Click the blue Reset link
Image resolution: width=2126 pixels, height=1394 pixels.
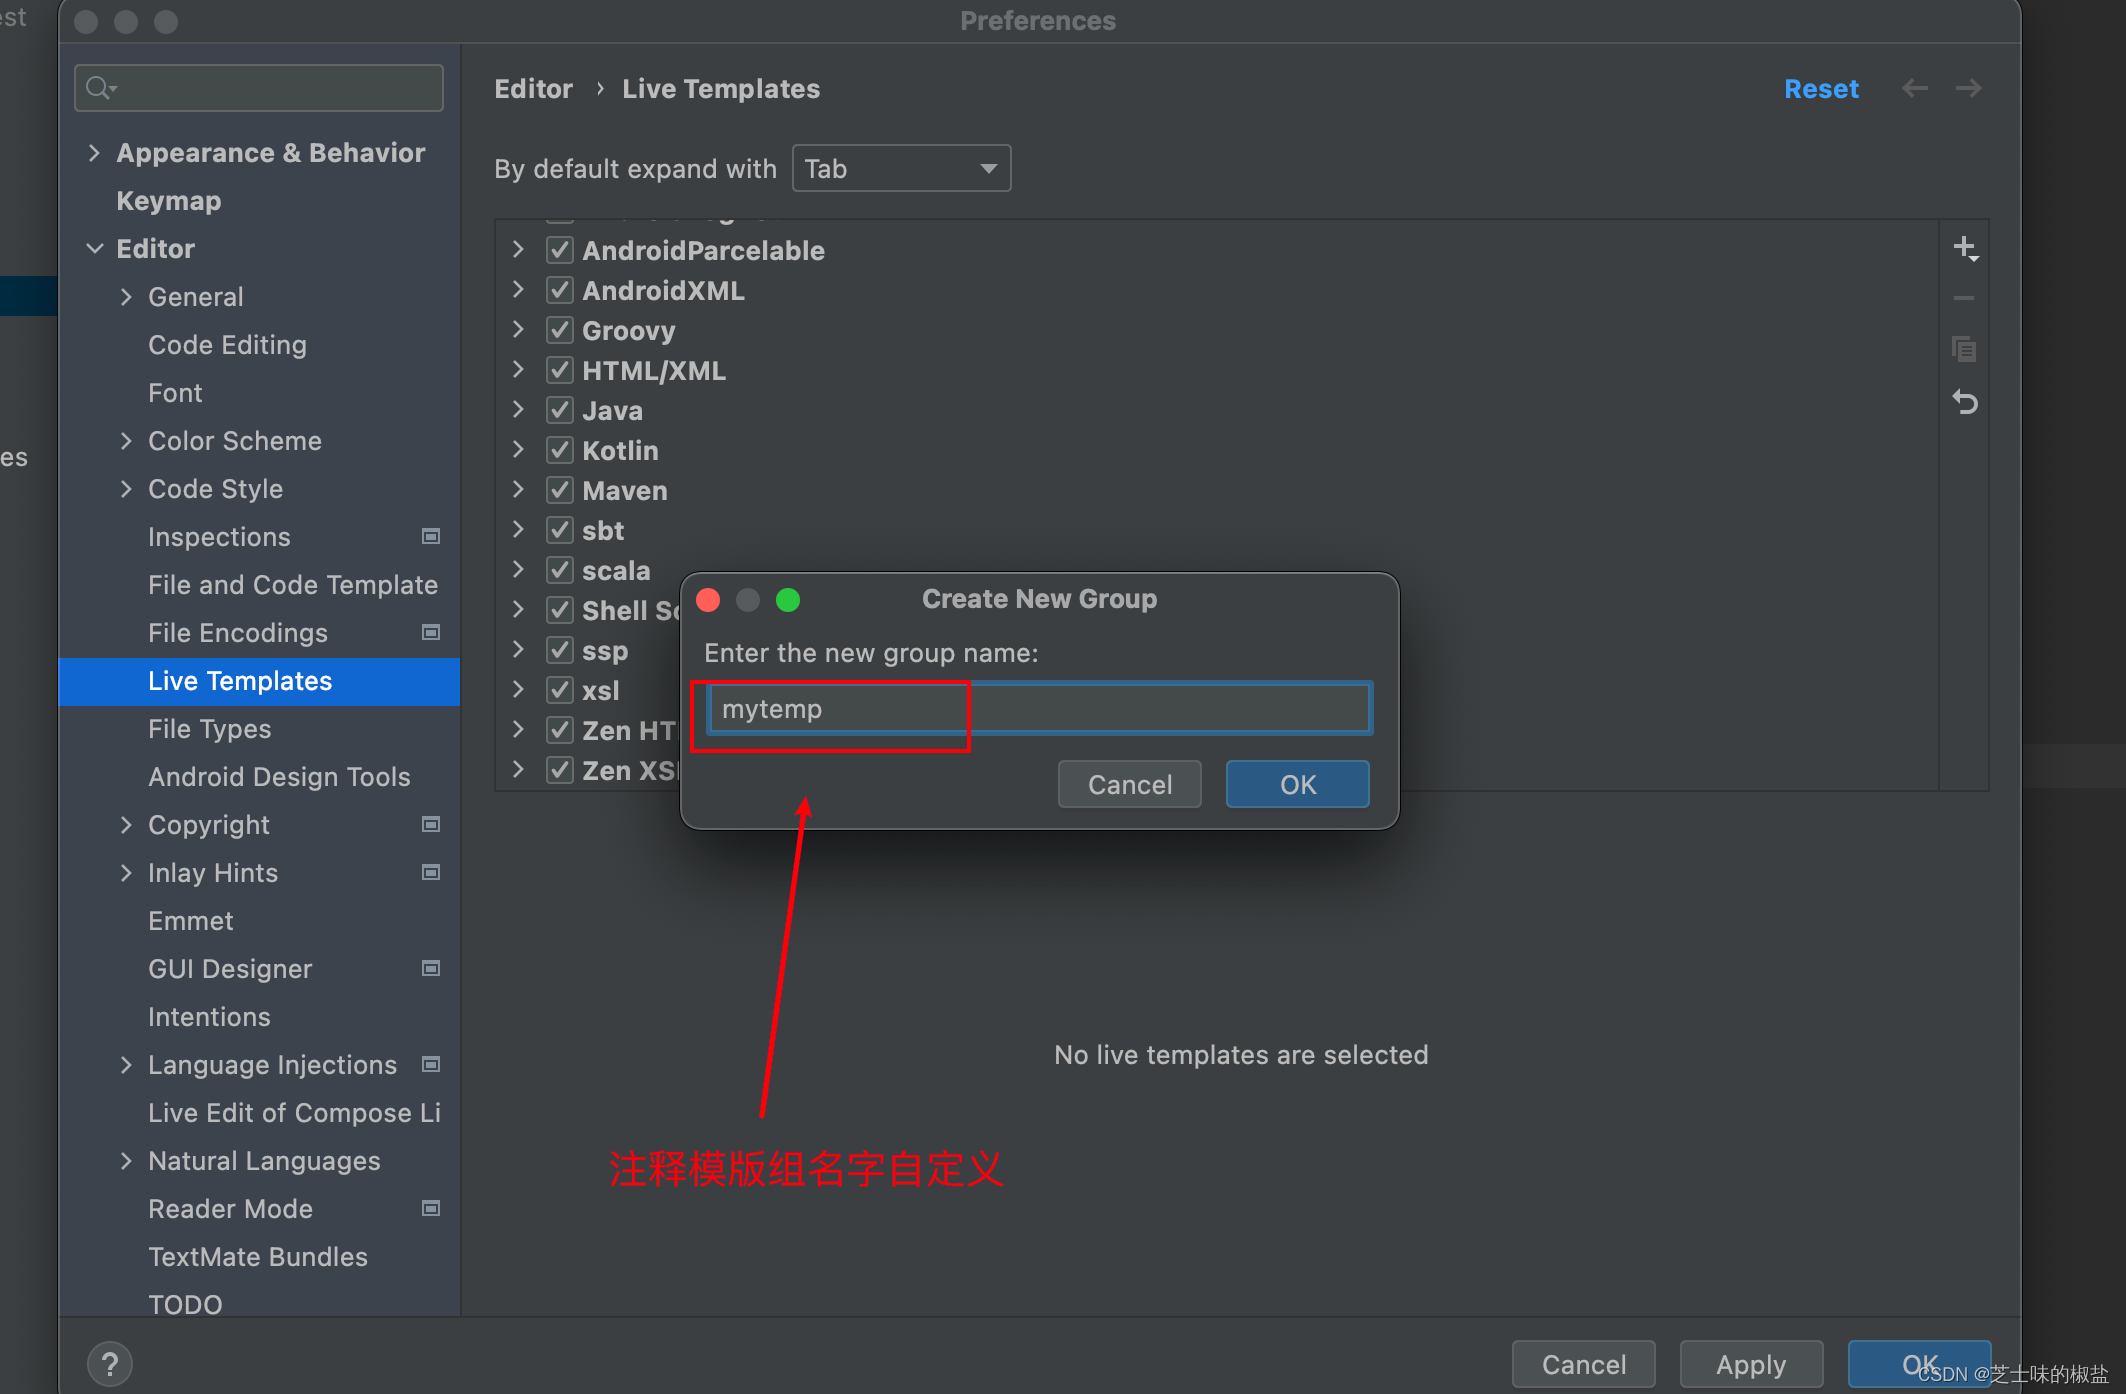tap(1820, 89)
